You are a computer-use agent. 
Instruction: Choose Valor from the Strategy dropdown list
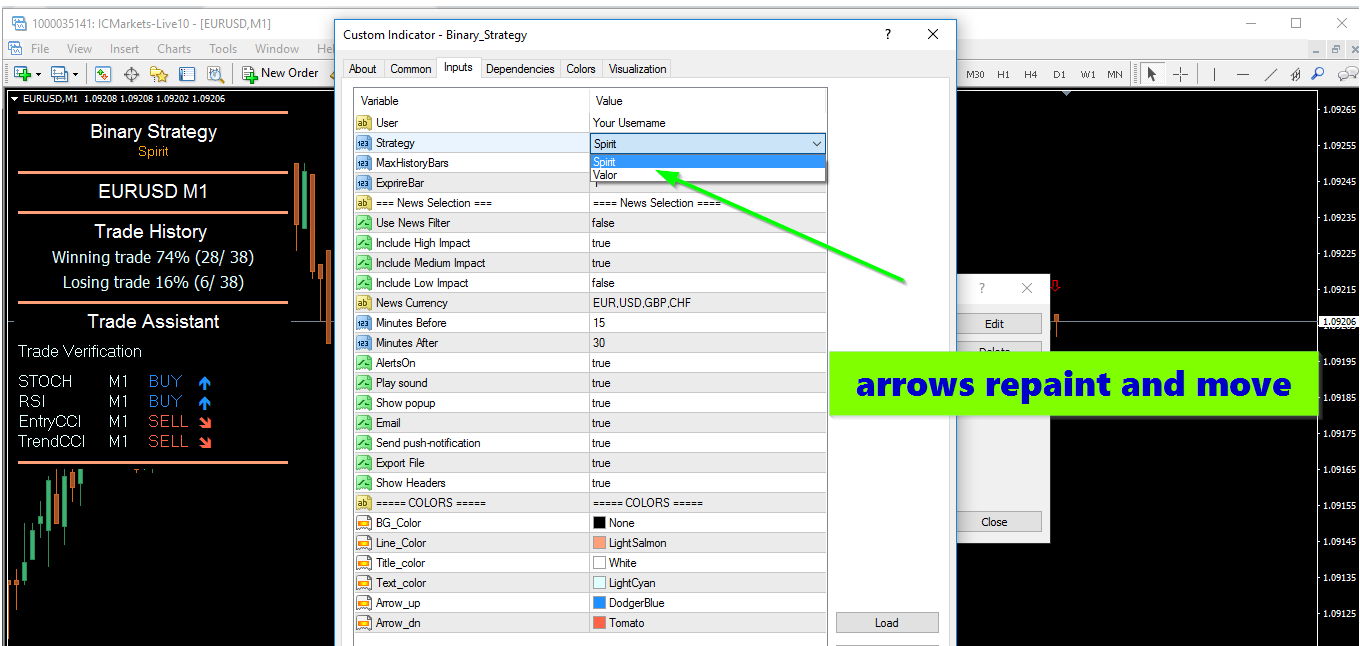pos(606,175)
